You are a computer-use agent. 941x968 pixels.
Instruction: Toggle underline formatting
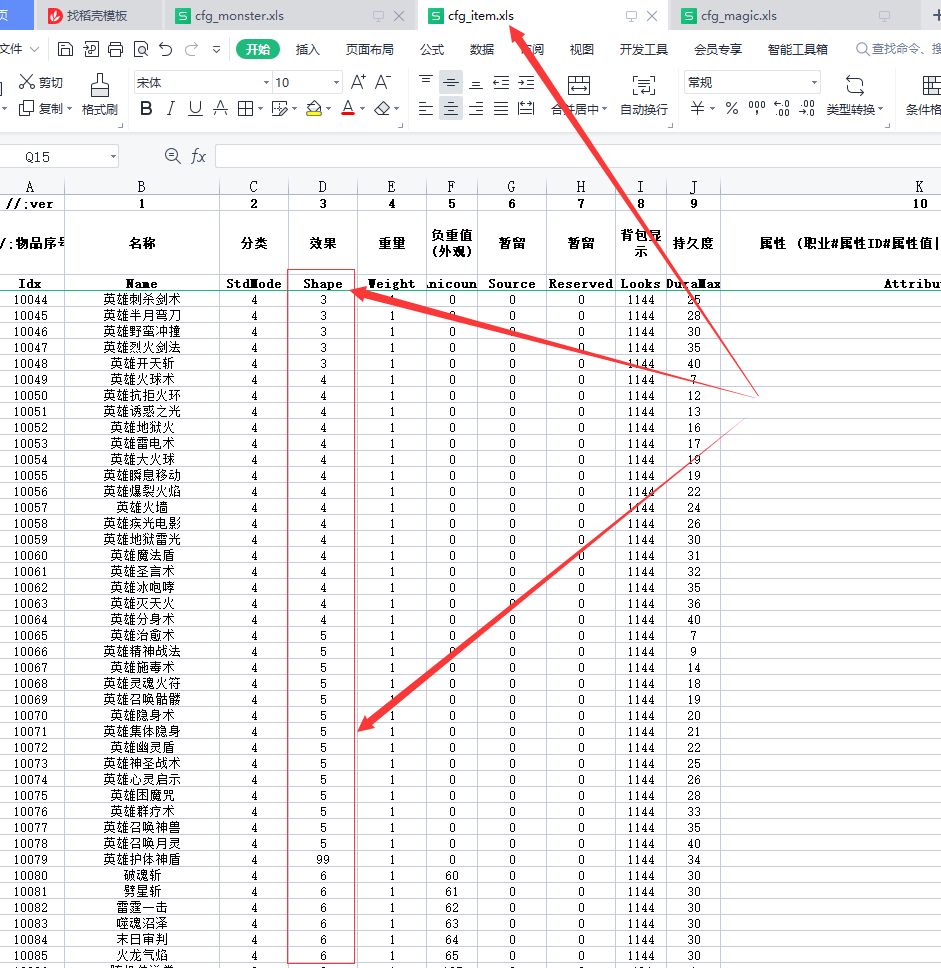tap(195, 109)
